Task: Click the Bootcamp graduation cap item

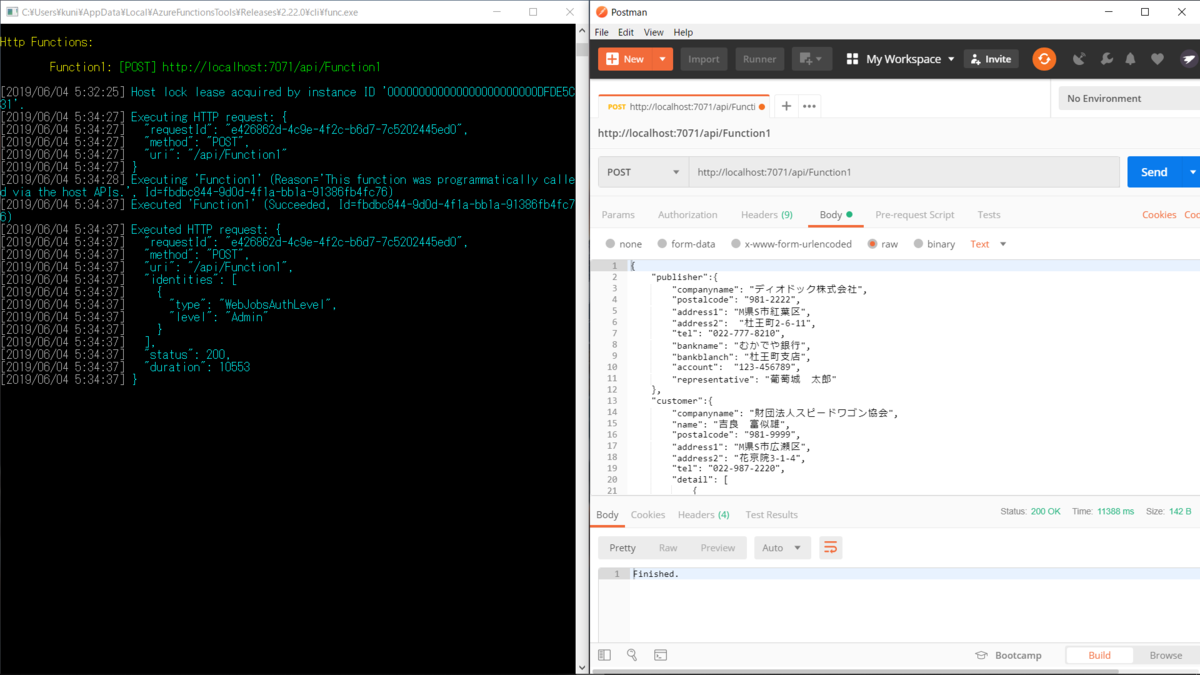Action: [x=1008, y=655]
